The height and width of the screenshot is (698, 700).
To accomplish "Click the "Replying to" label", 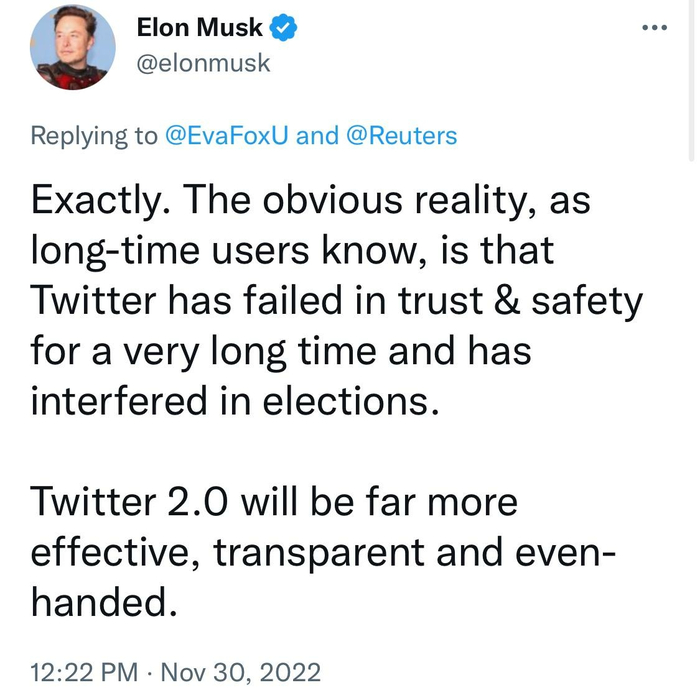I will tap(94, 135).
